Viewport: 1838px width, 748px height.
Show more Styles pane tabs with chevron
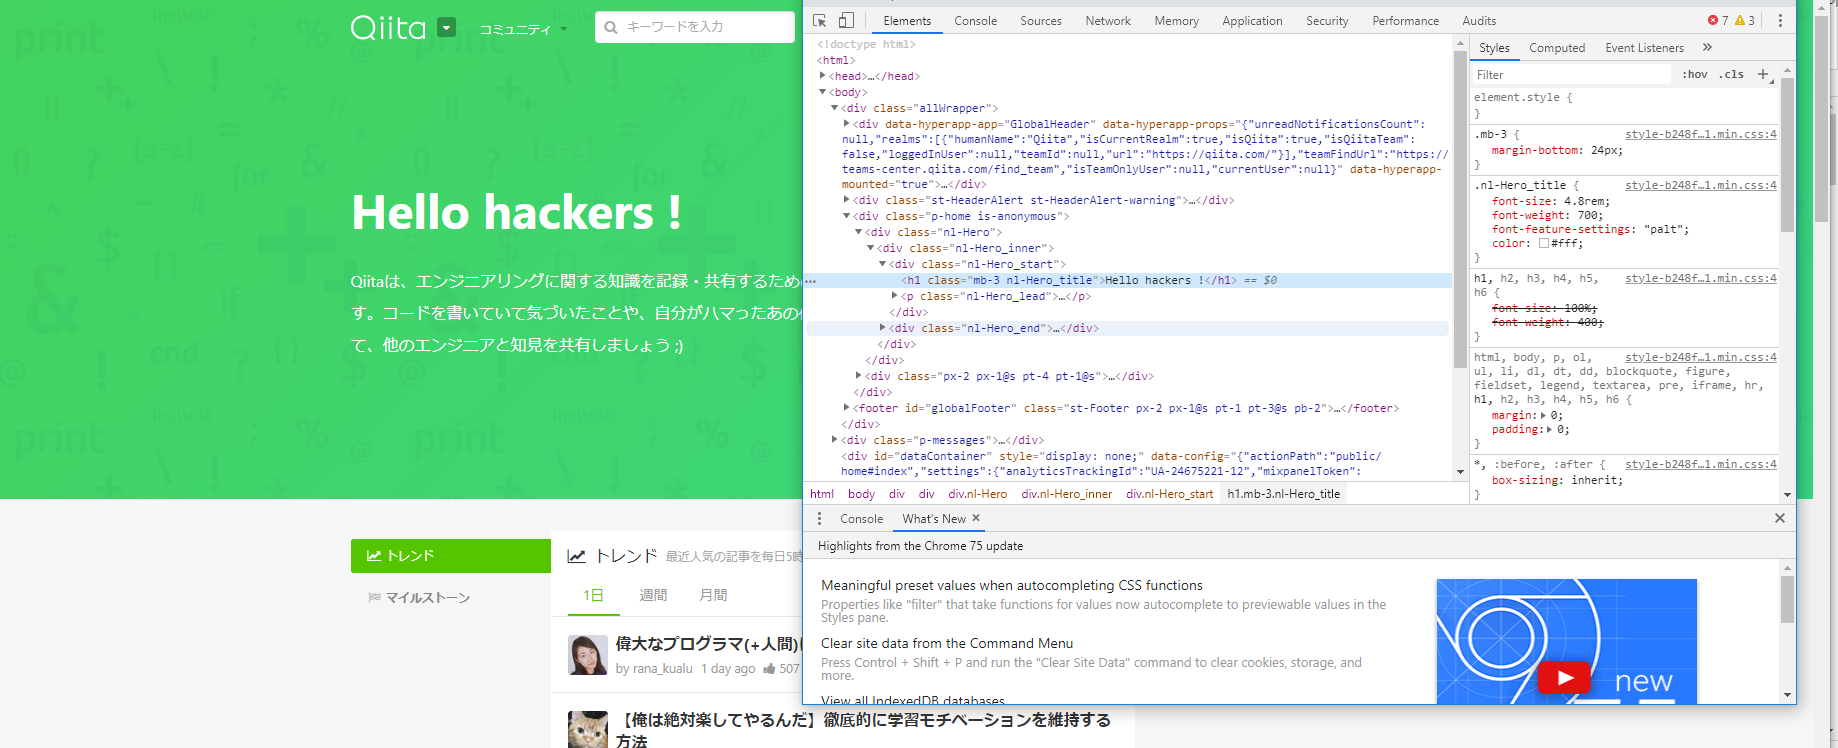(1707, 47)
